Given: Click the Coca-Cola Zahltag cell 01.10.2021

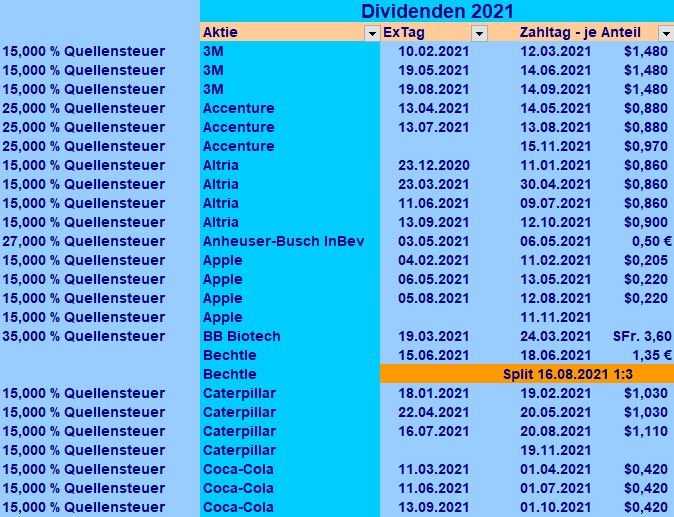Looking at the screenshot, I should (555, 507).
